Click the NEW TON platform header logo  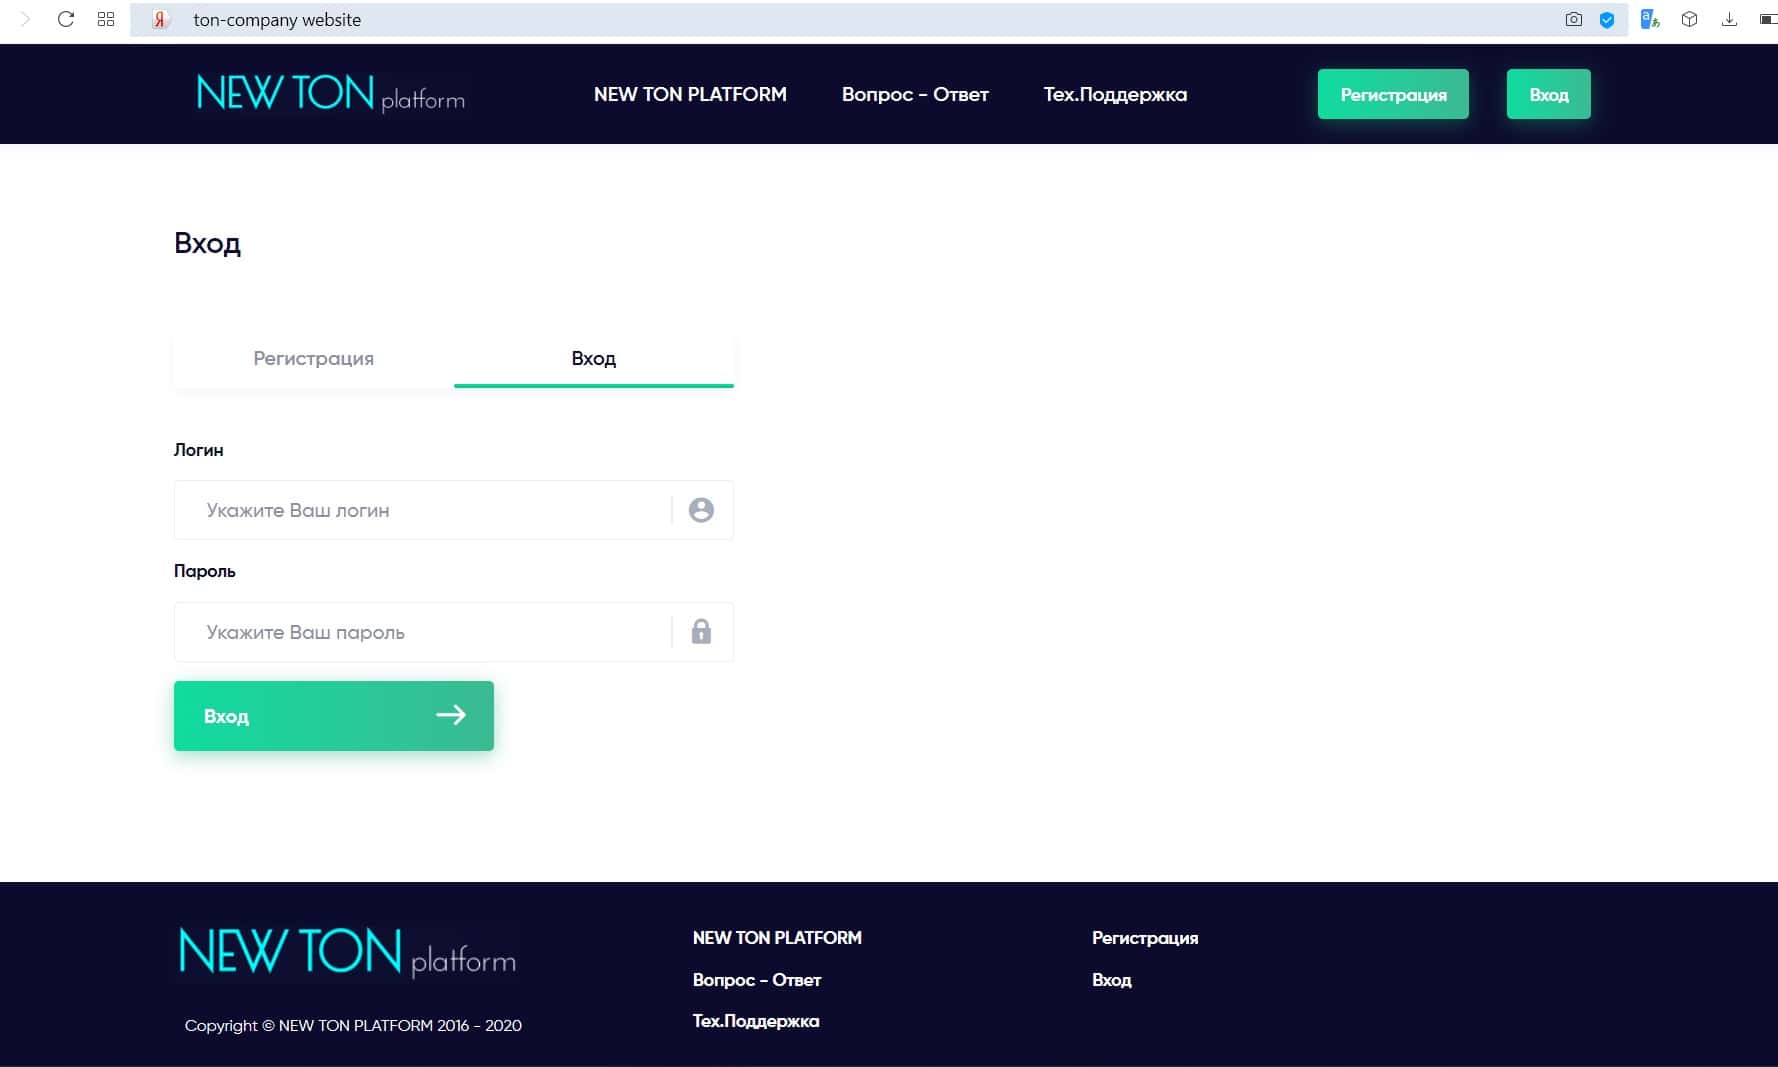click(331, 94)
